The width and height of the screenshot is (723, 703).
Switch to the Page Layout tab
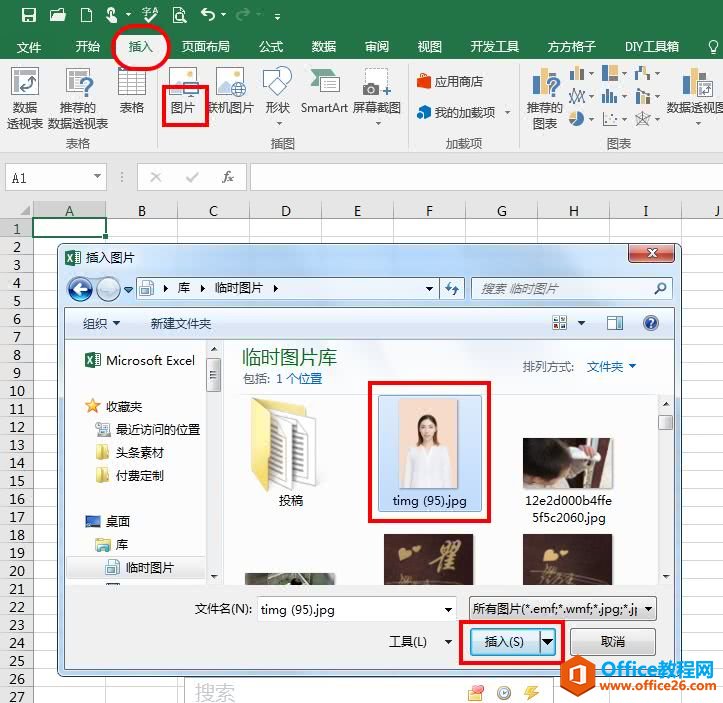(205, 46)
